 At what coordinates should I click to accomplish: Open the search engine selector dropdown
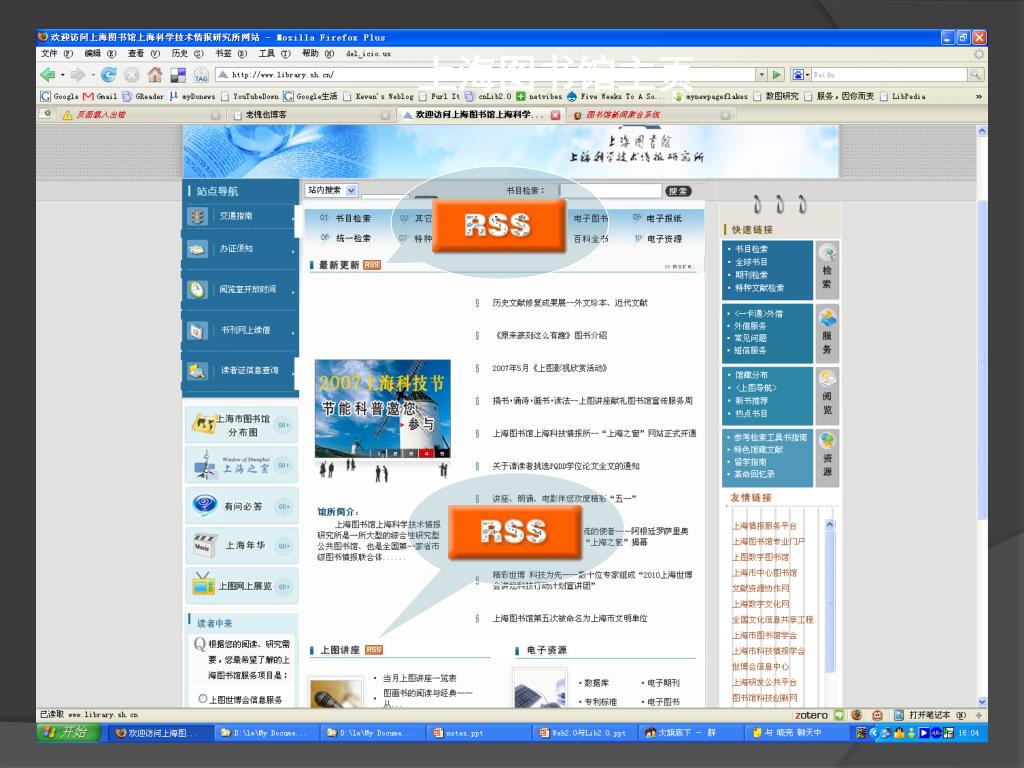[x=800, y=75]
